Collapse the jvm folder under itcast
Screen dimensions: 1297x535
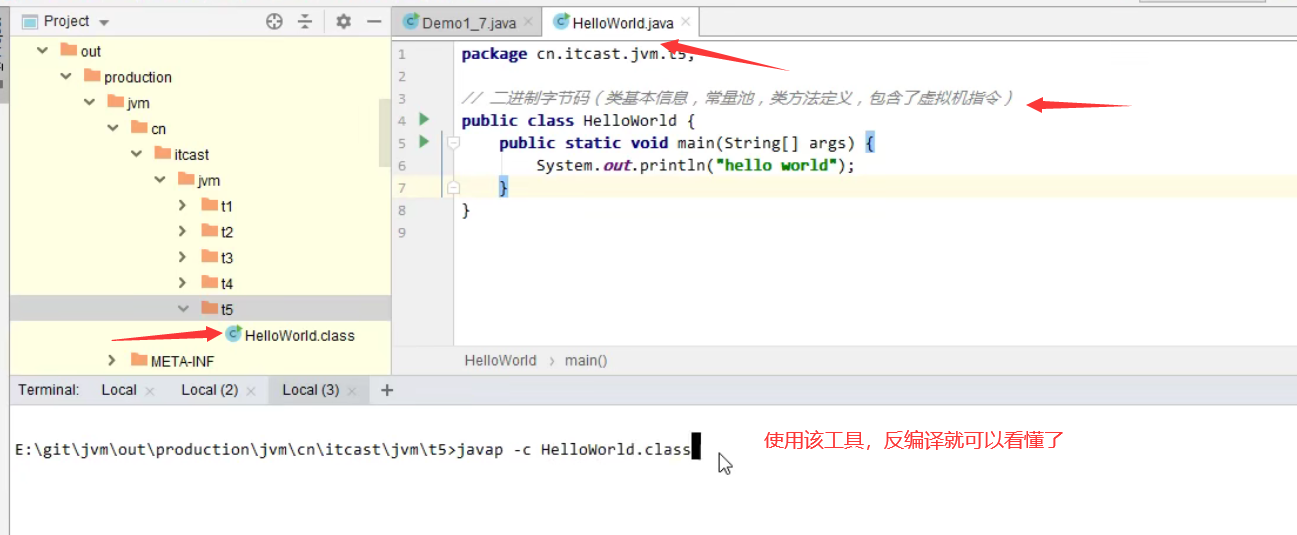coord(160,181)
